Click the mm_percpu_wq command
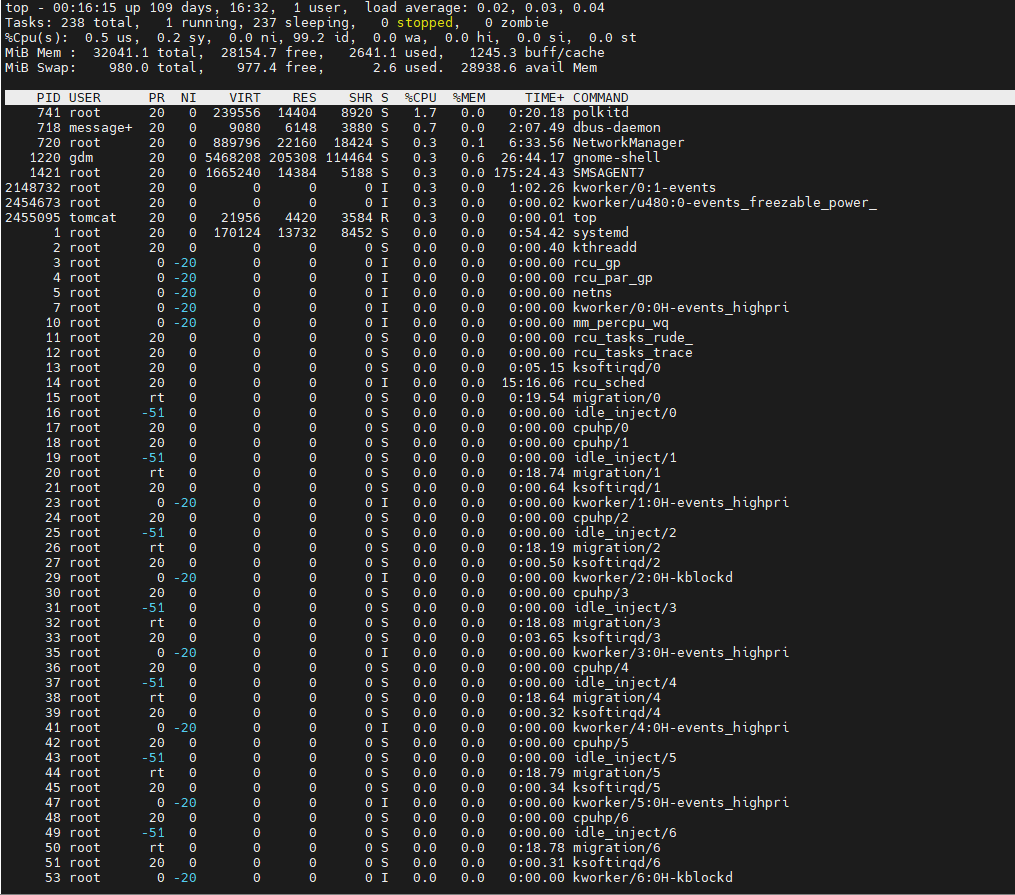 (621, 322)
